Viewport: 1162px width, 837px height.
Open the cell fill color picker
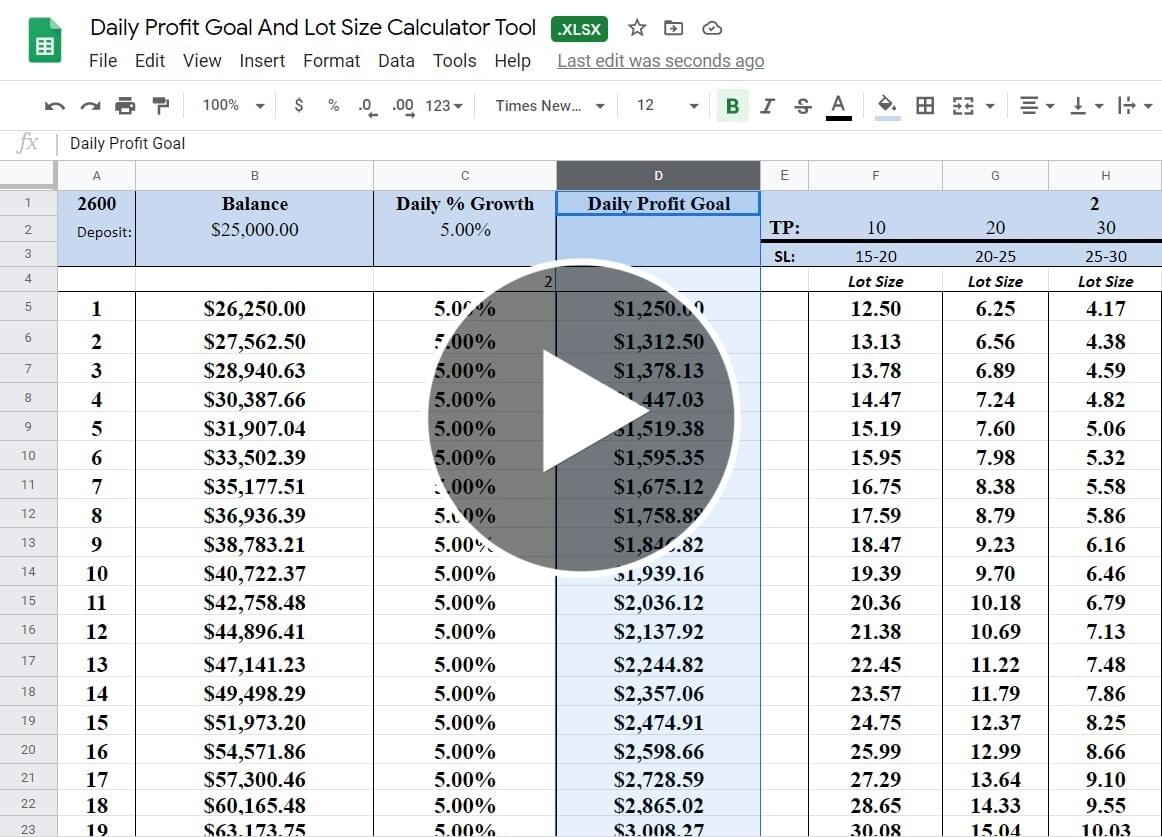pyautogui.click(x=887, y=106)
